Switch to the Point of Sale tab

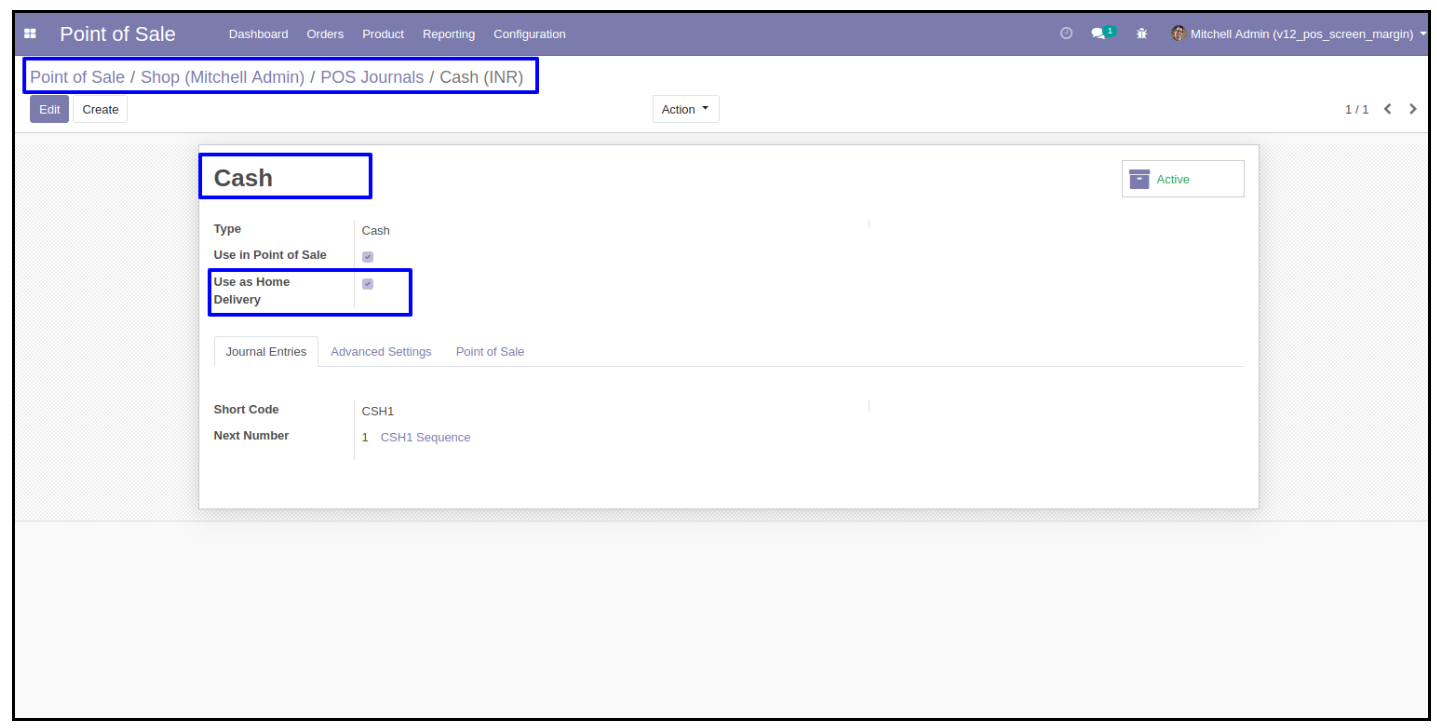490,352
